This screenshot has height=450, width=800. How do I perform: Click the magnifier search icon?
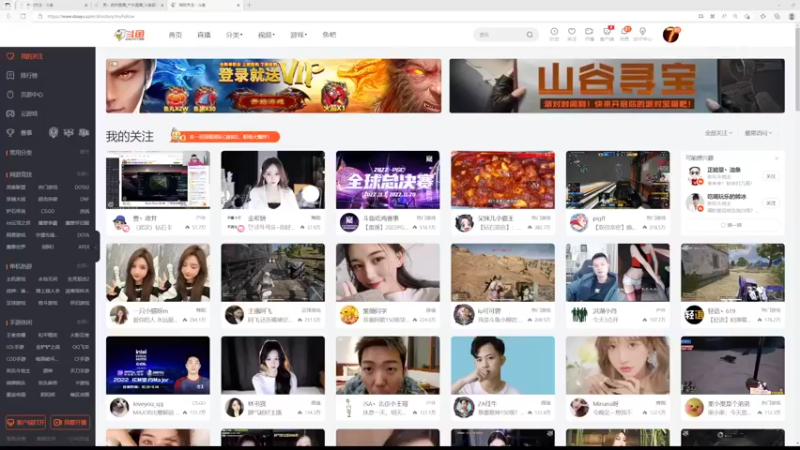[530, 35]
